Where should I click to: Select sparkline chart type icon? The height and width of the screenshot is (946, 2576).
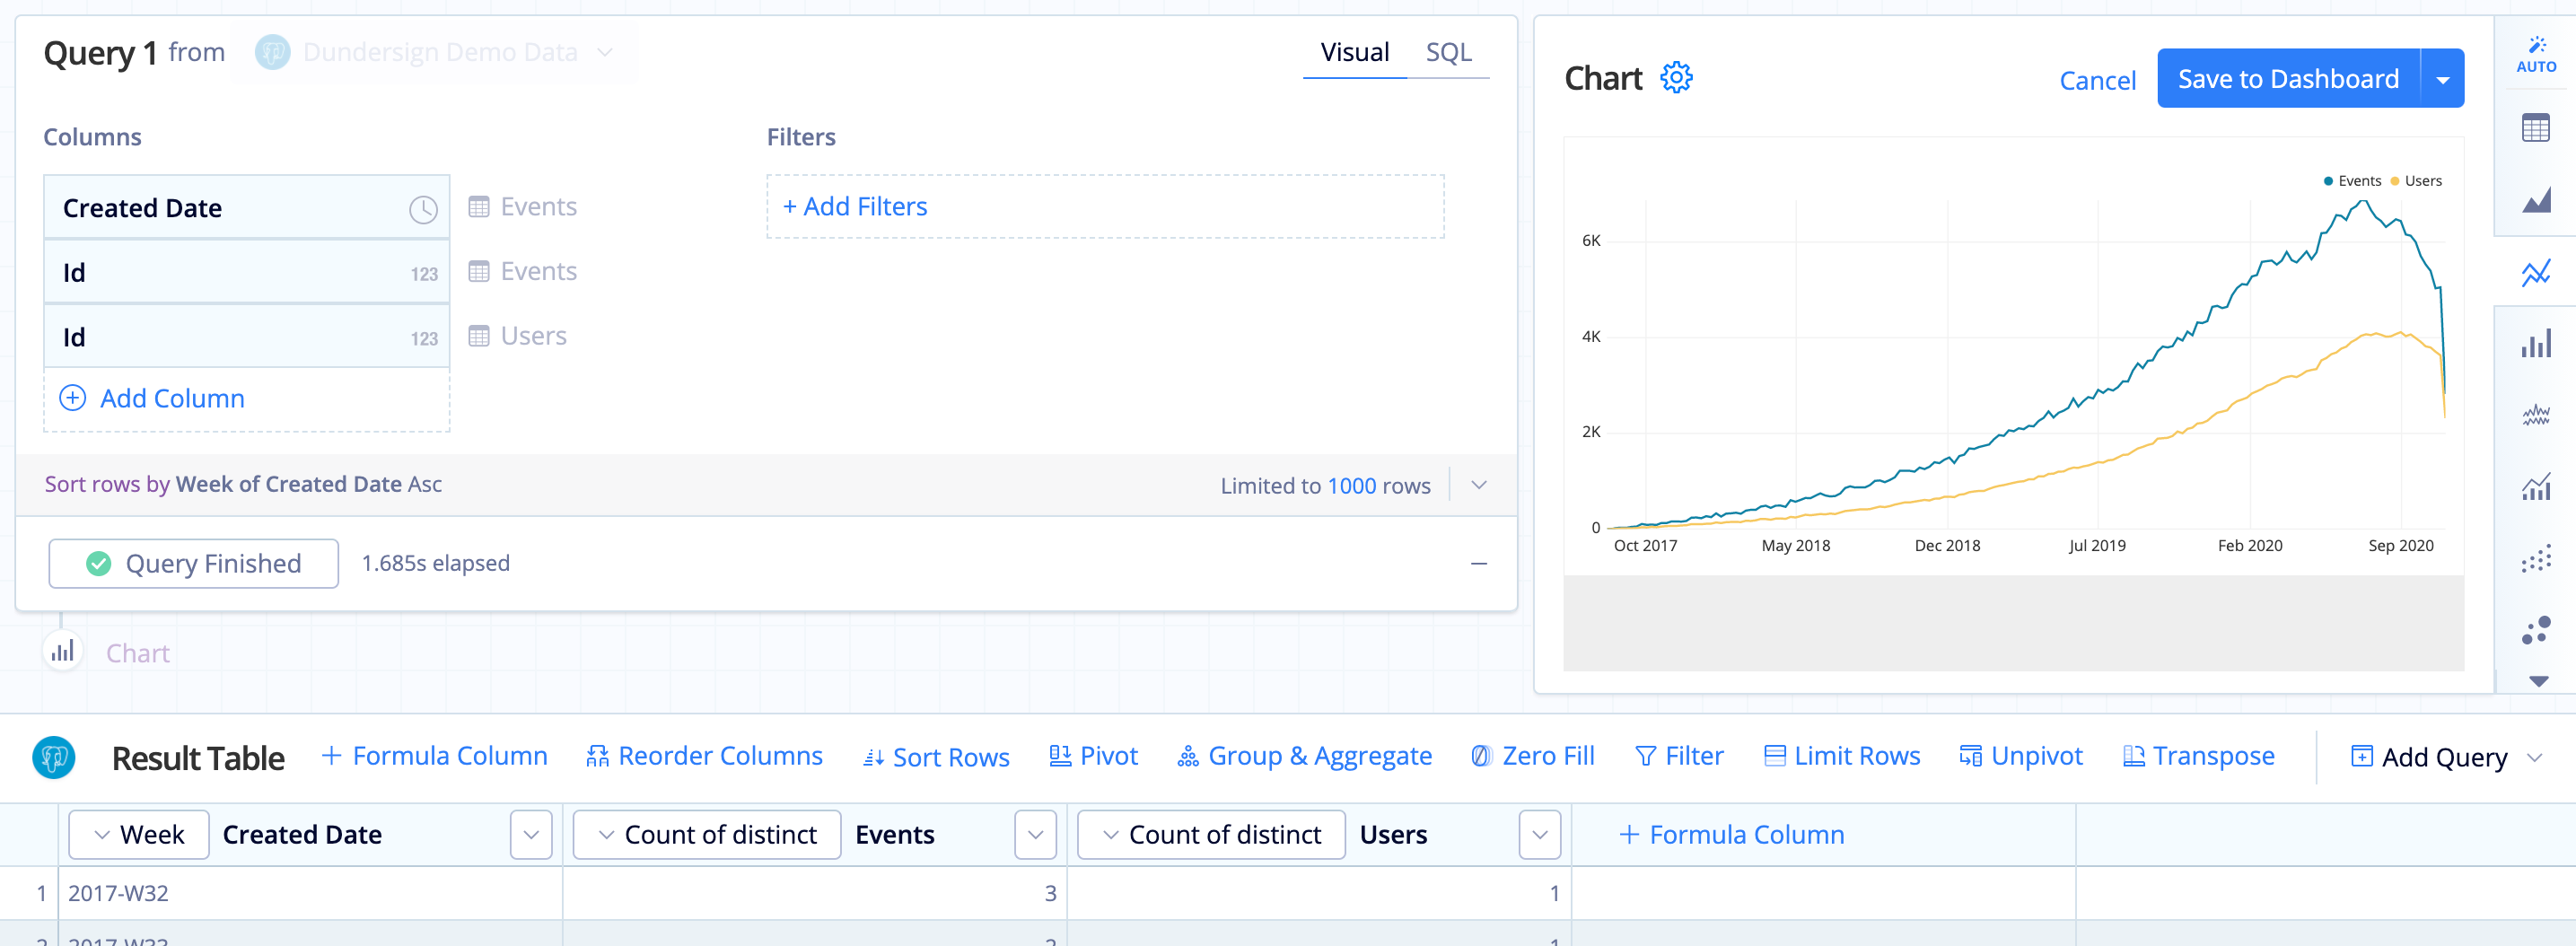click(x=2536, y=415)
